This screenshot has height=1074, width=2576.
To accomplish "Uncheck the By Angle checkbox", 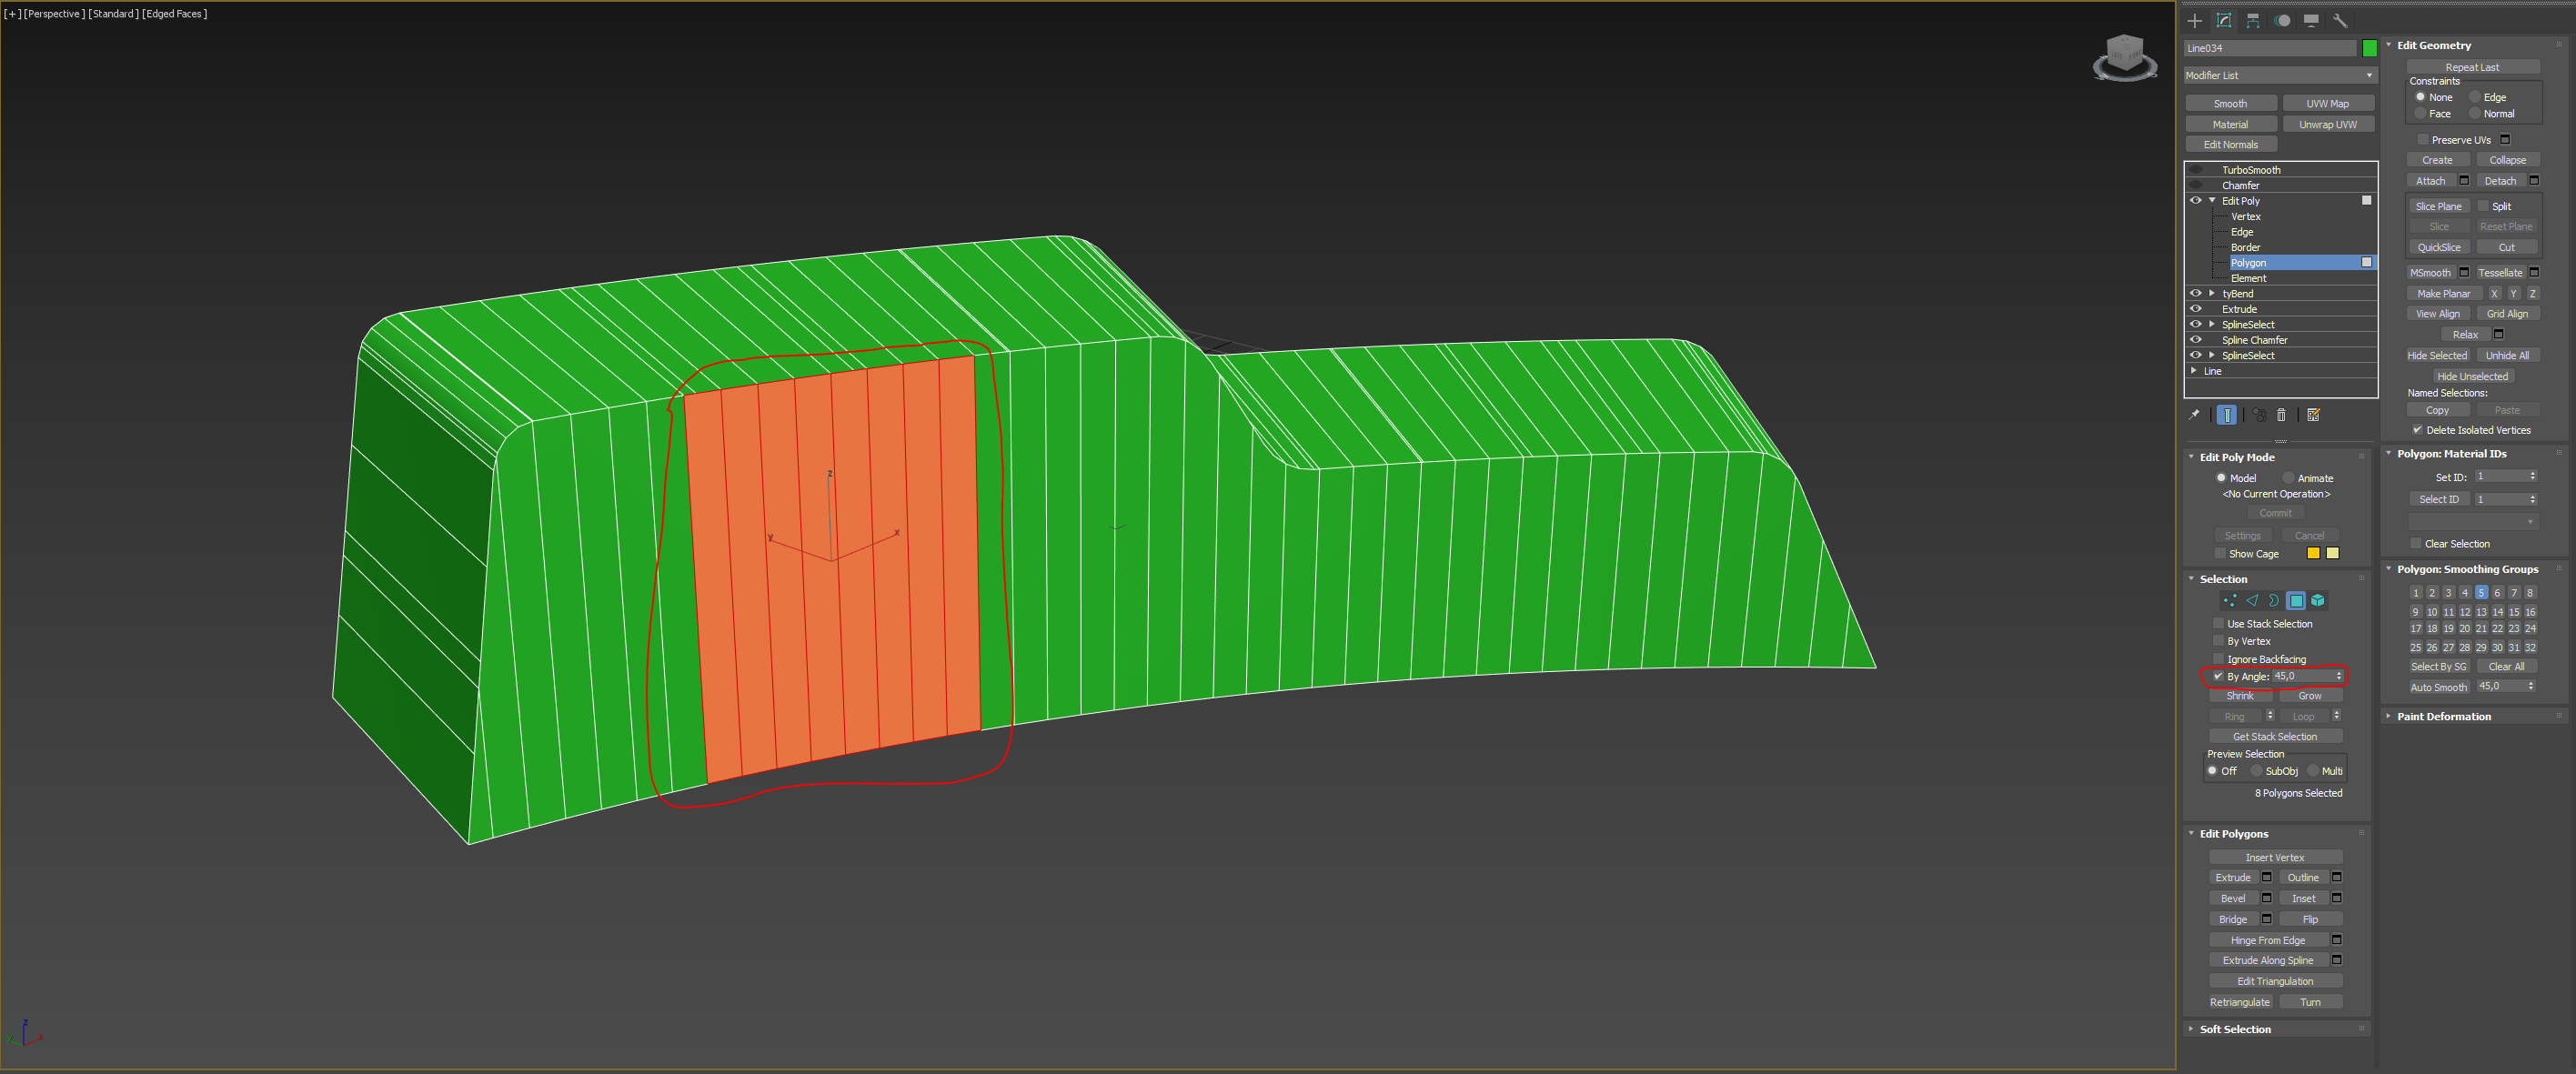I will [x=2218, y=677].
